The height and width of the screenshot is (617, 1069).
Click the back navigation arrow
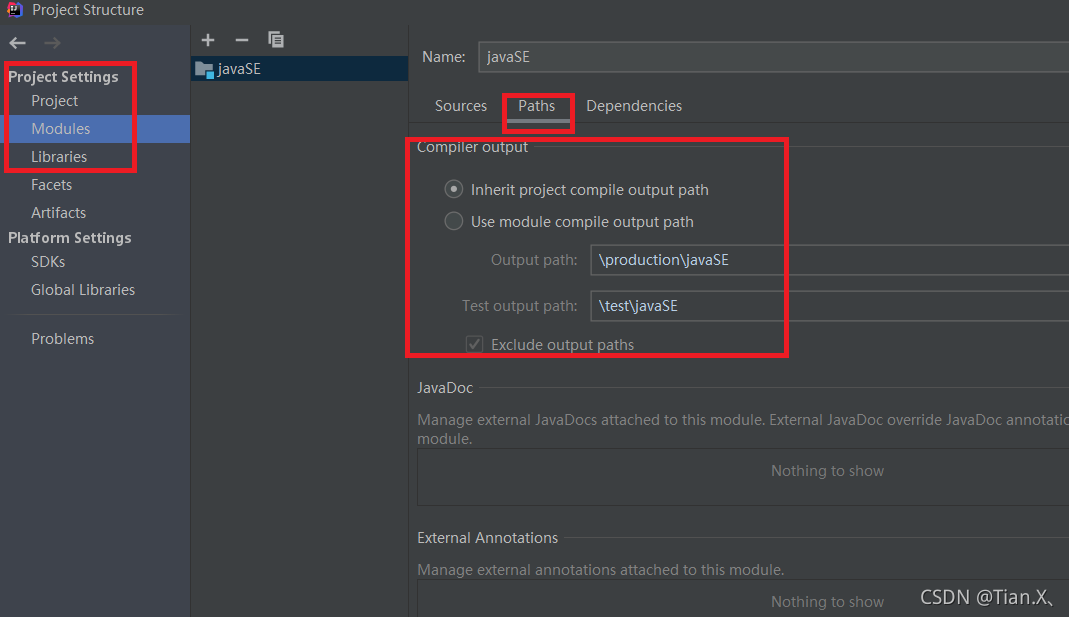pyautogui.click(x=18, y=43)
